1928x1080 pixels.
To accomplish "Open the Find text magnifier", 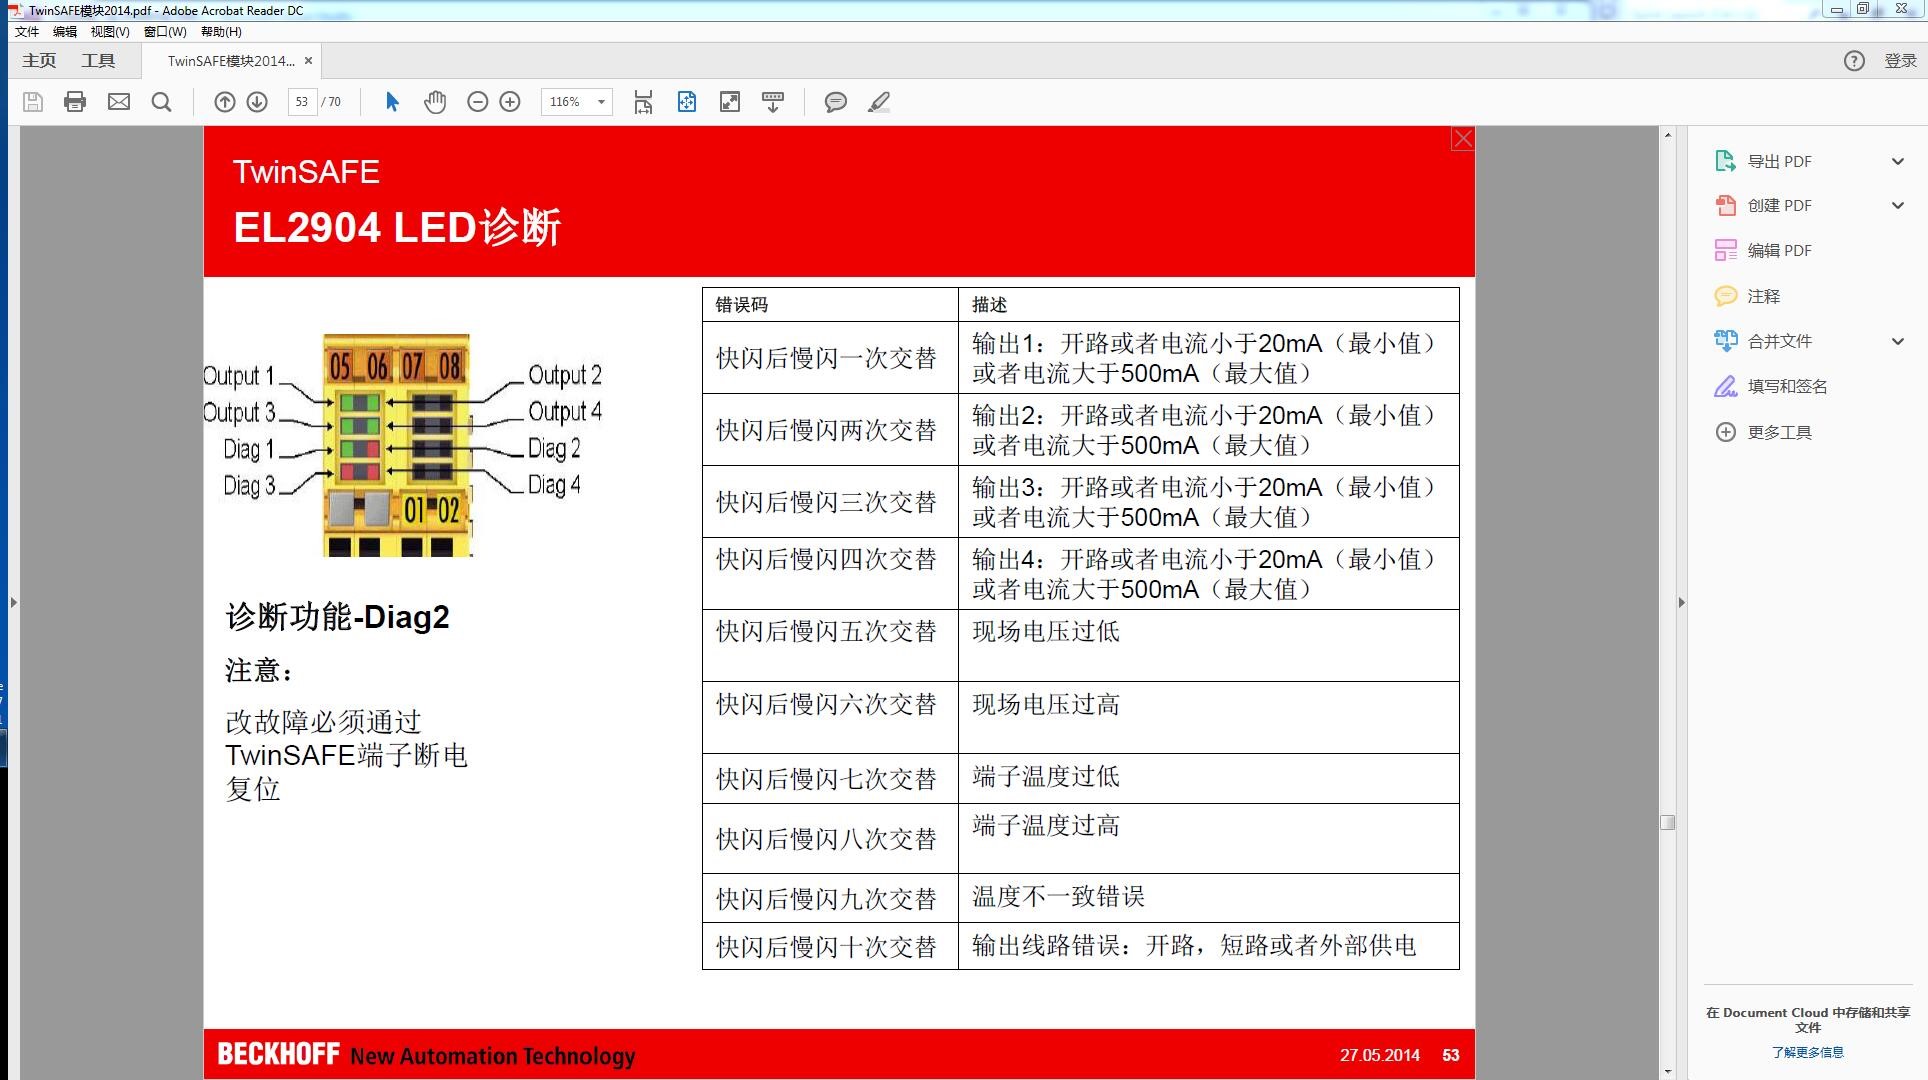I will [x=161, y=102].
